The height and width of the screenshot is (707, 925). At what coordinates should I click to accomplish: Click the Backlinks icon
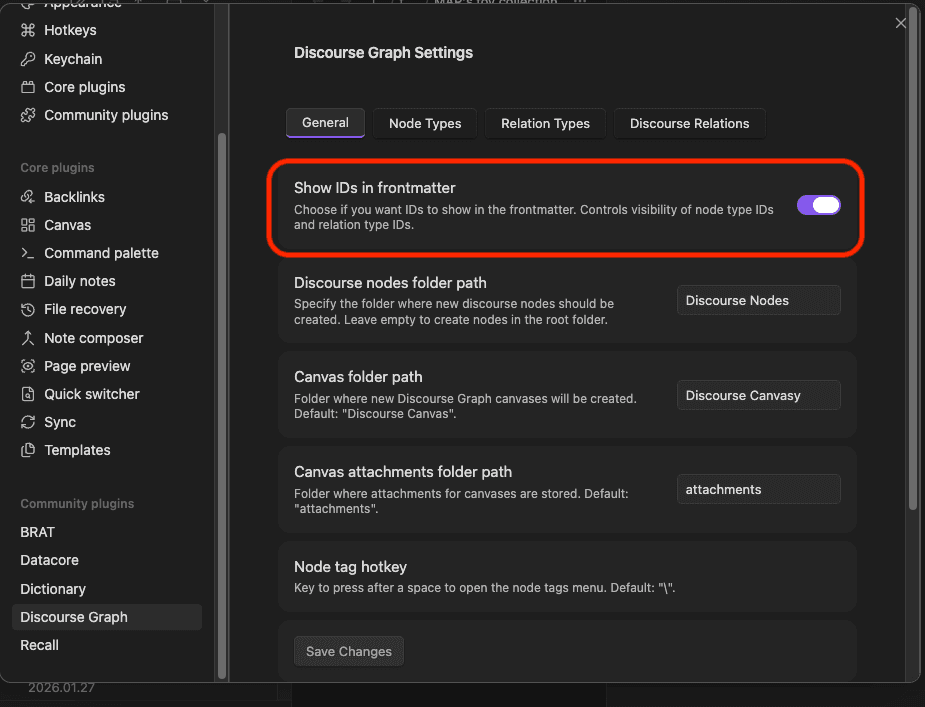click(x=28, y=197)
